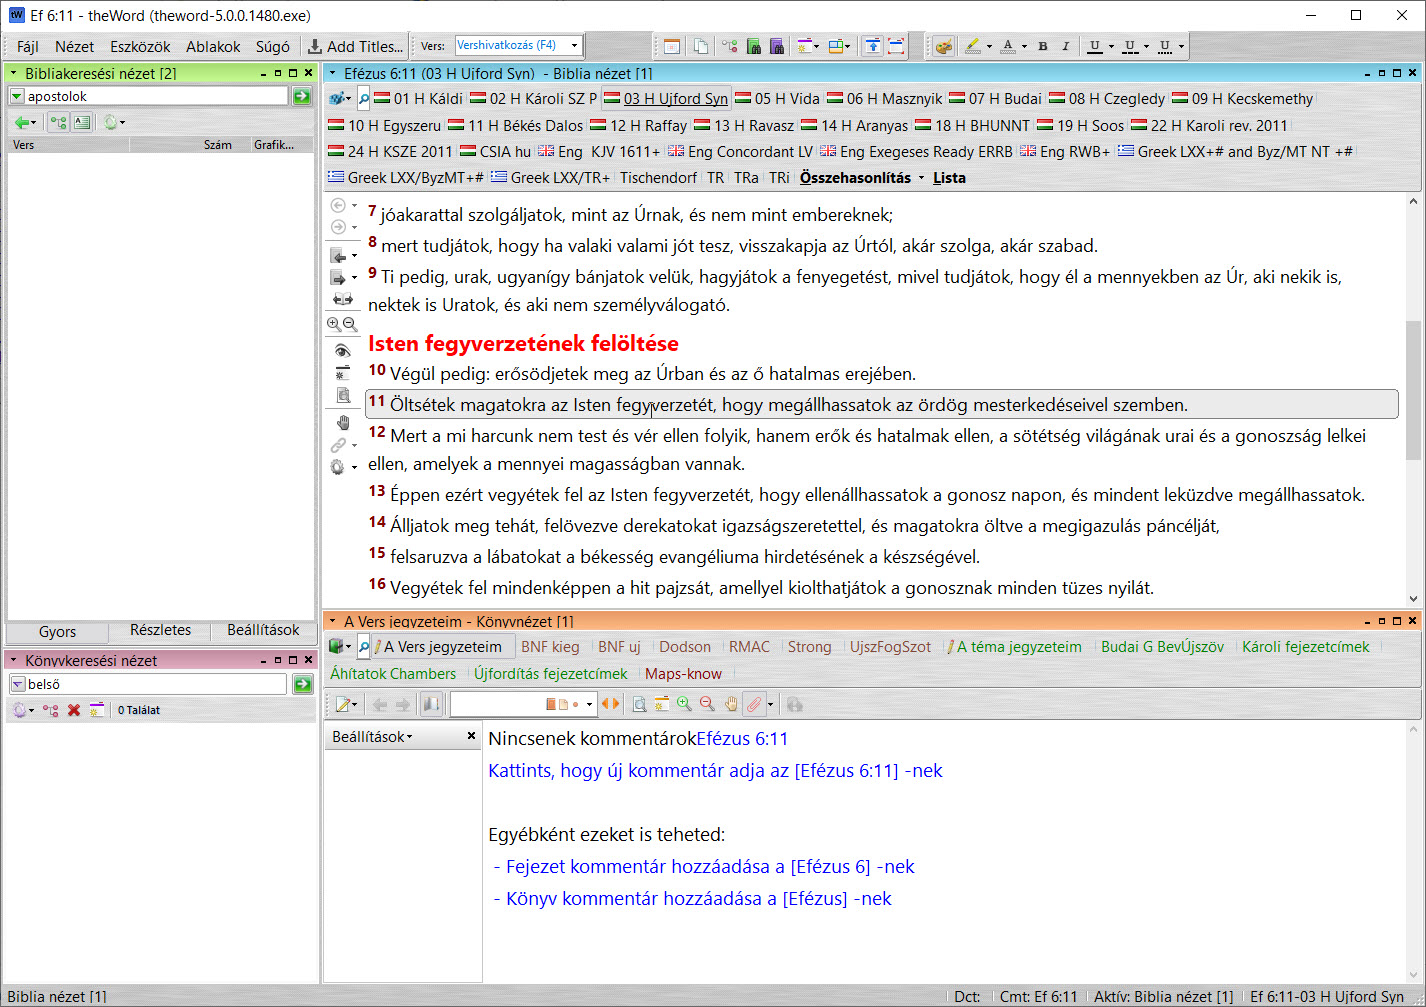Open the Lista view link
1426x1007 pixels.
point(949,177)
